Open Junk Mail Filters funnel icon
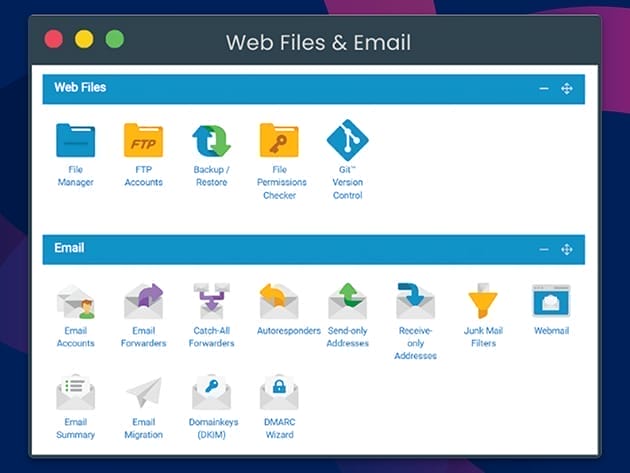 [483, 301]
